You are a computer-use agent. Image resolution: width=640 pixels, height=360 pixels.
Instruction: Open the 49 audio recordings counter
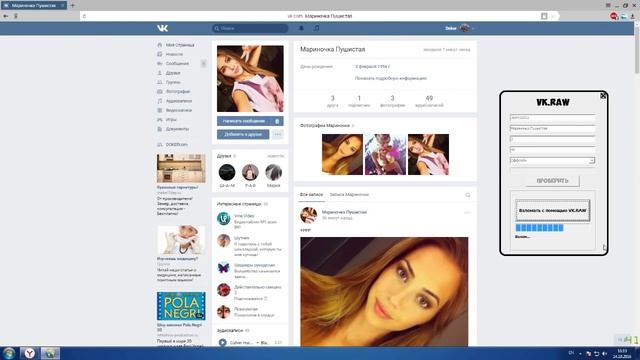[429, 101]
